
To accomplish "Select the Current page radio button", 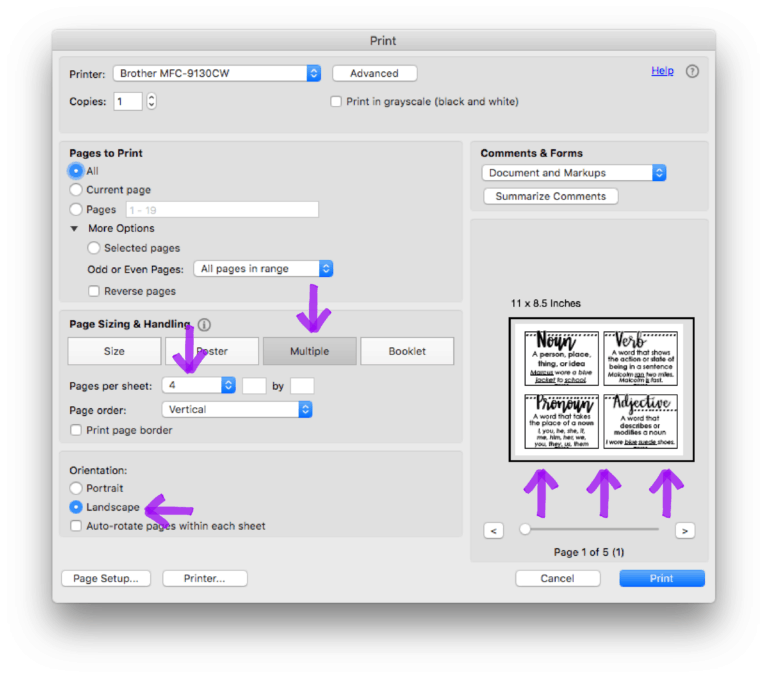I will coord(76,190).
